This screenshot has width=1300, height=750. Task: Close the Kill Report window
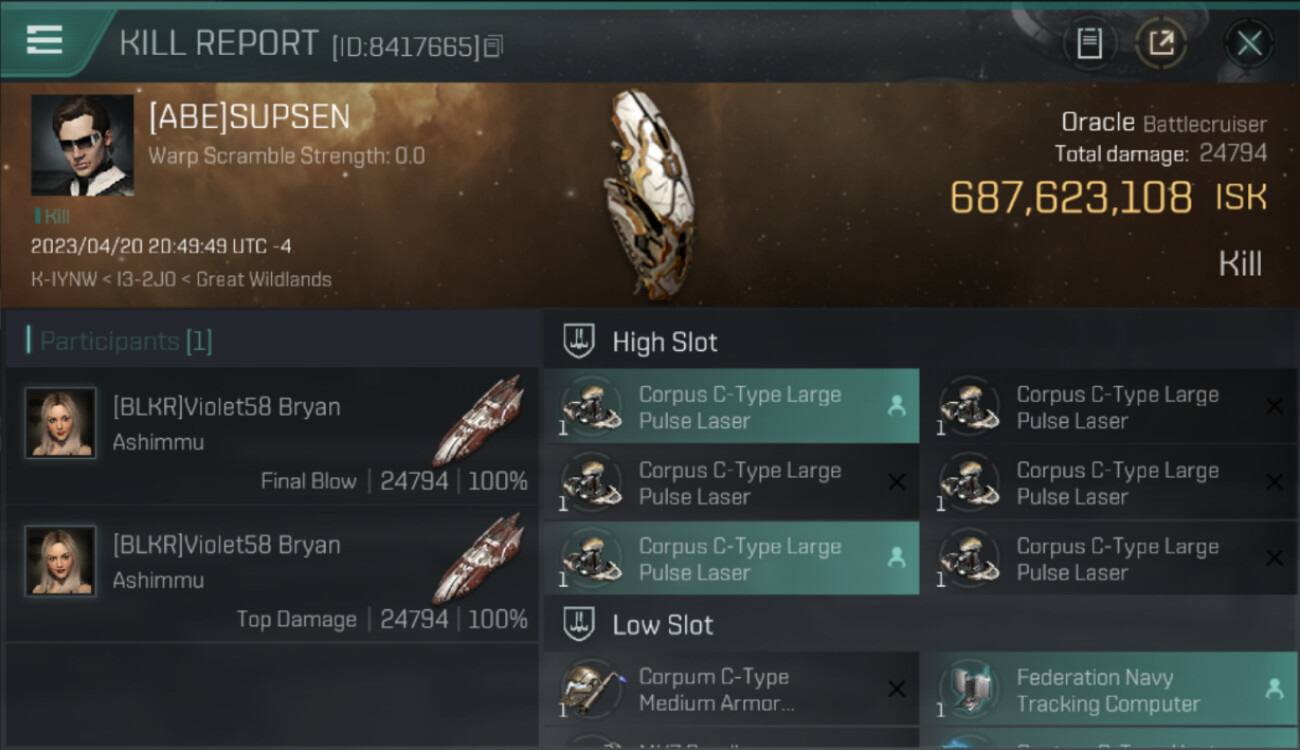click(x=1249, y=43)
